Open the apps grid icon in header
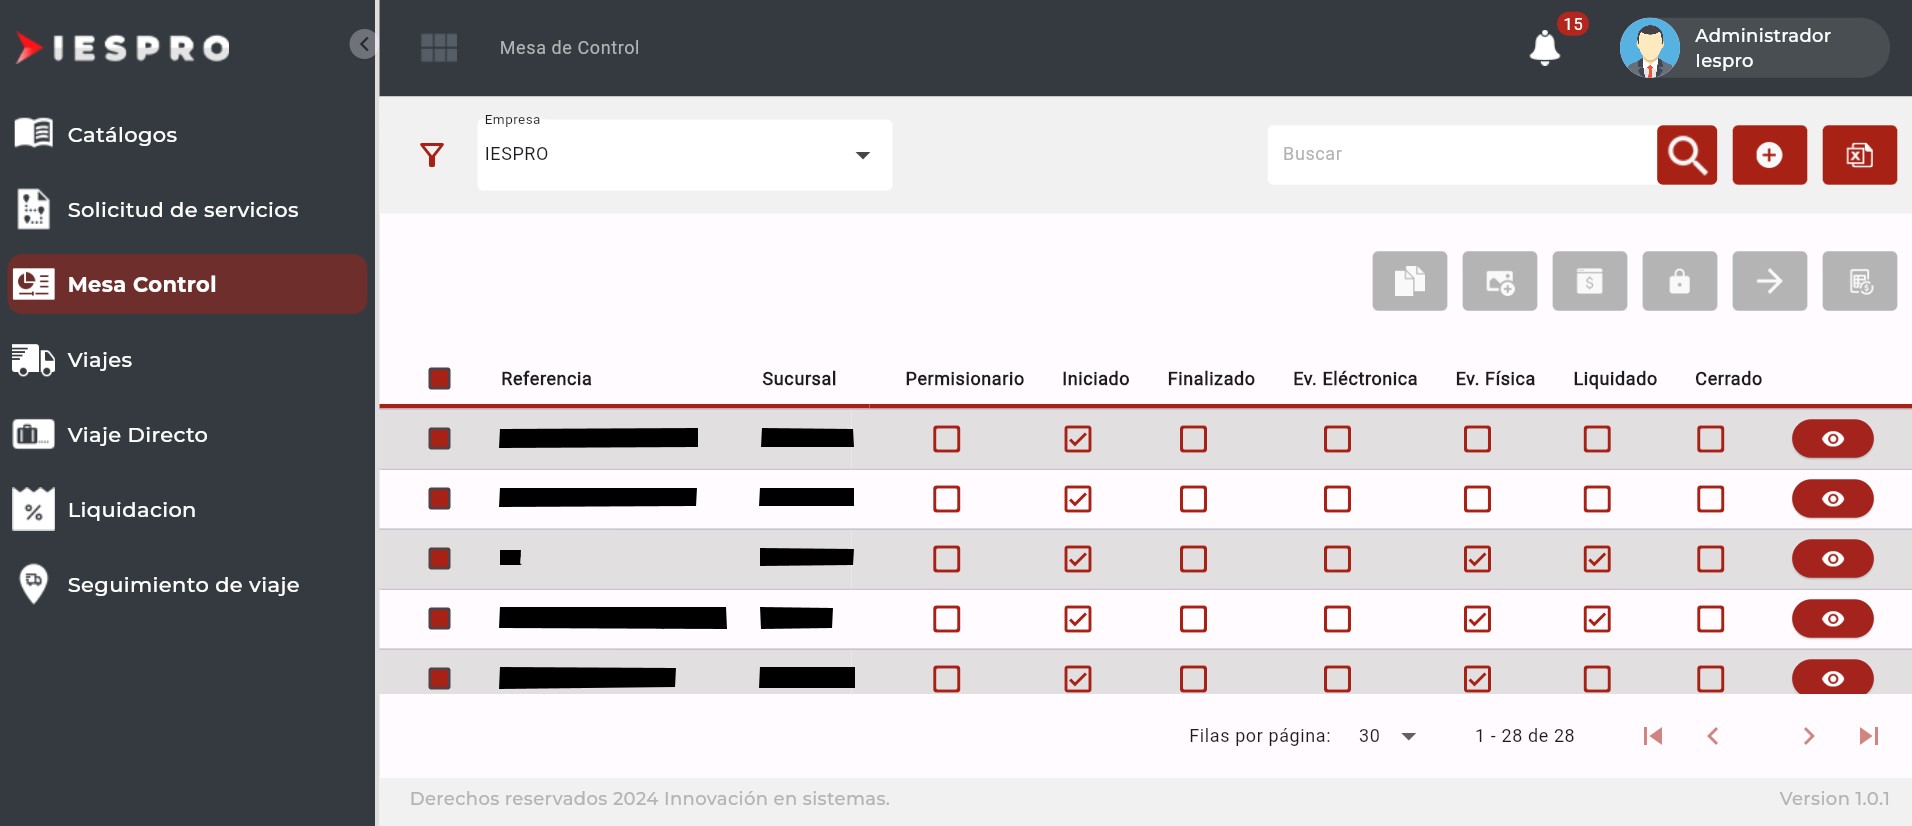The height and width of the screenshot is (826, 1912). pyautogui.click(x=439, y=48)
